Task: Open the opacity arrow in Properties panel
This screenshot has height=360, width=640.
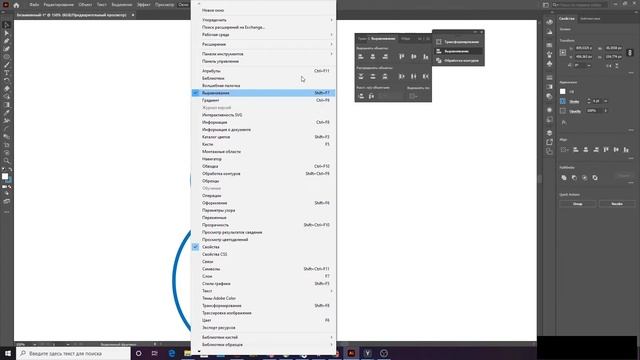Action: (x=605, y=111)
